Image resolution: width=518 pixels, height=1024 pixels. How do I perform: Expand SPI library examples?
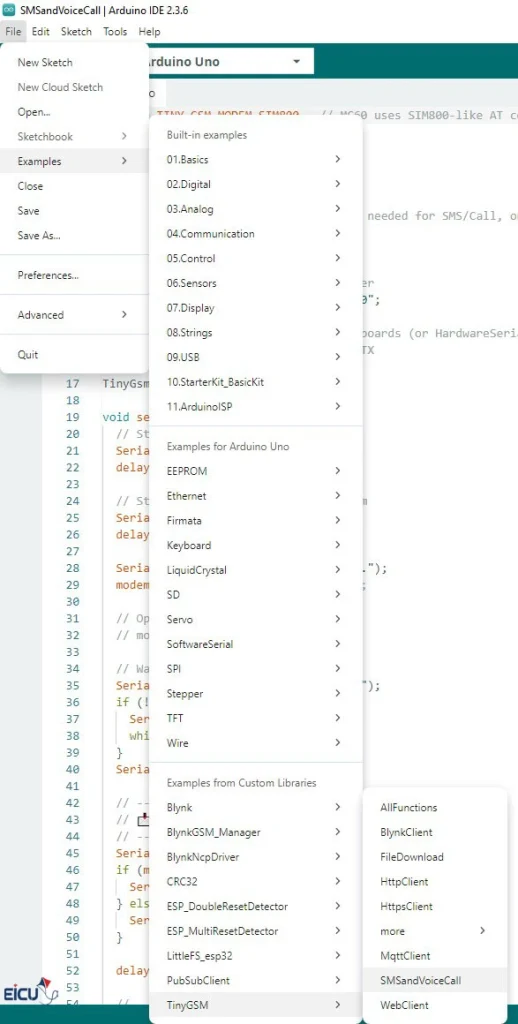[255, 669]
